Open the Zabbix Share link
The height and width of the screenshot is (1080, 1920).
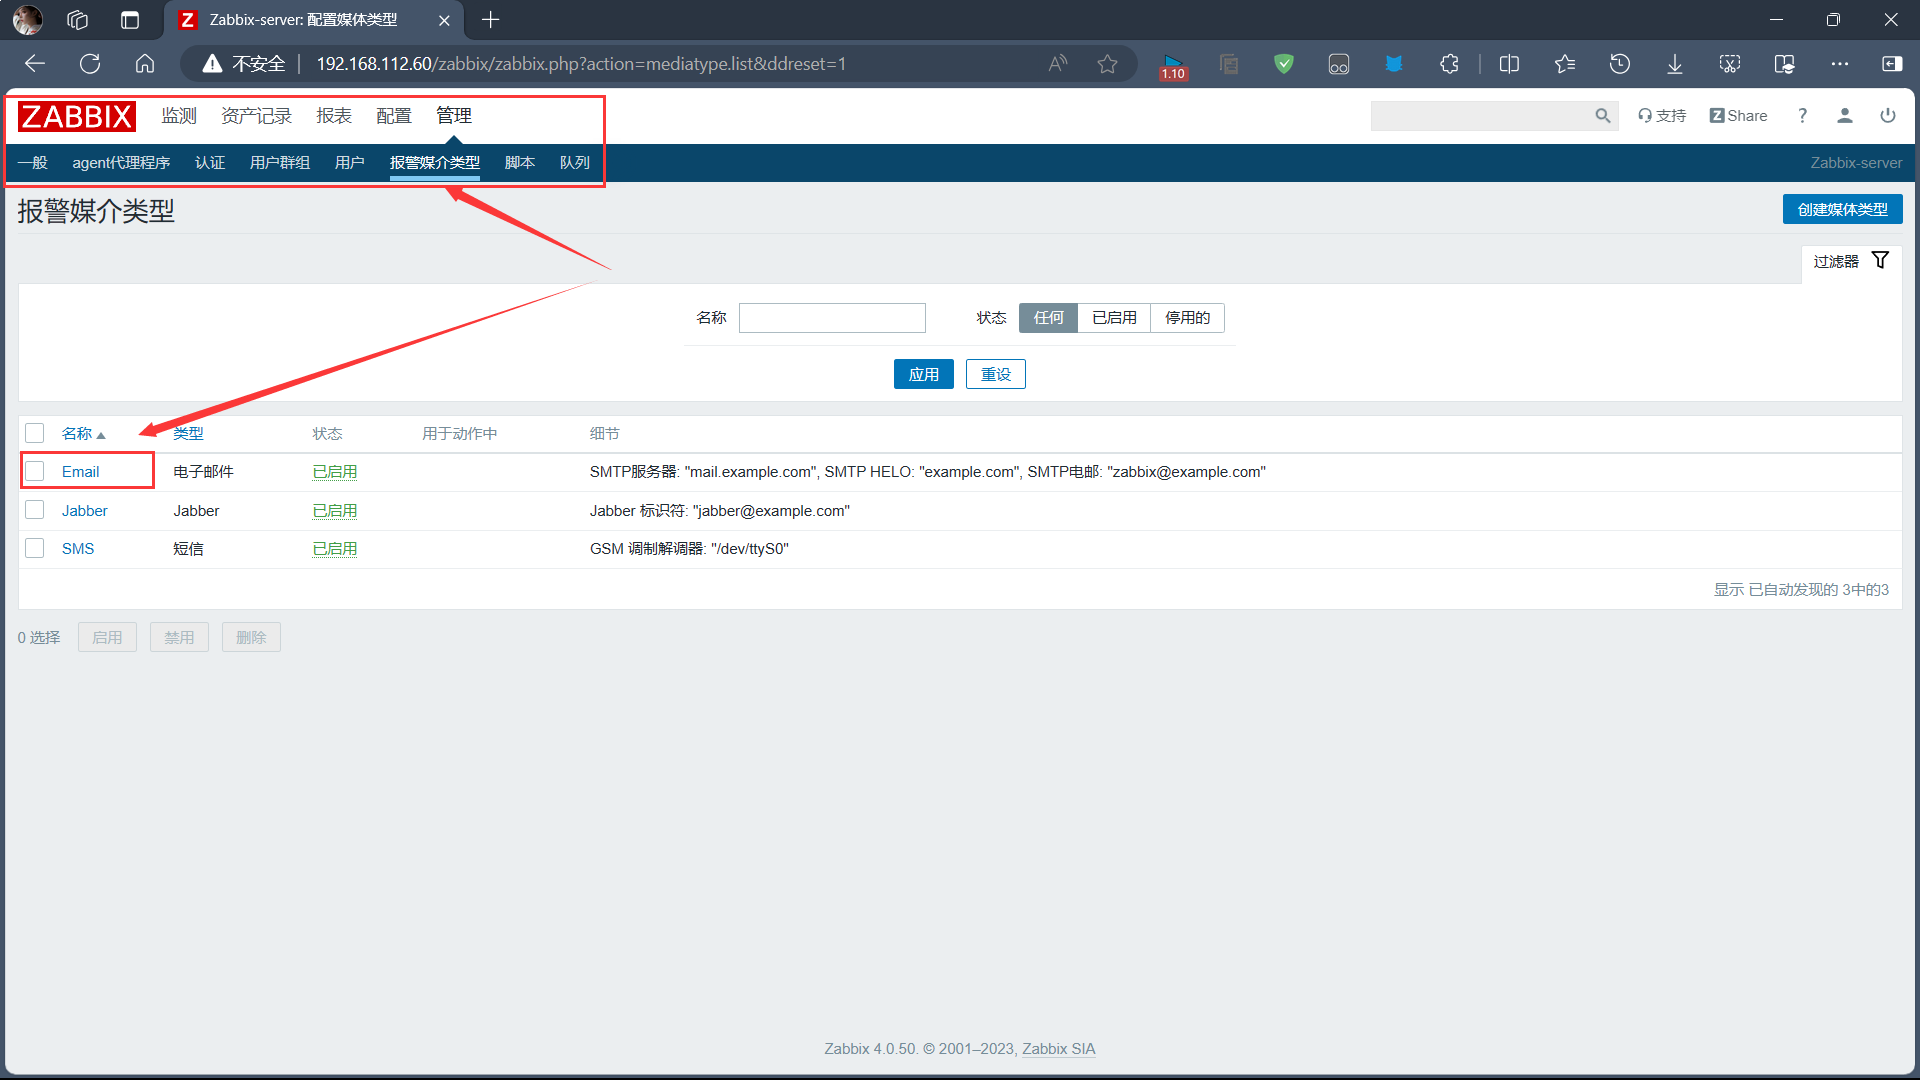coord(1738,116)
